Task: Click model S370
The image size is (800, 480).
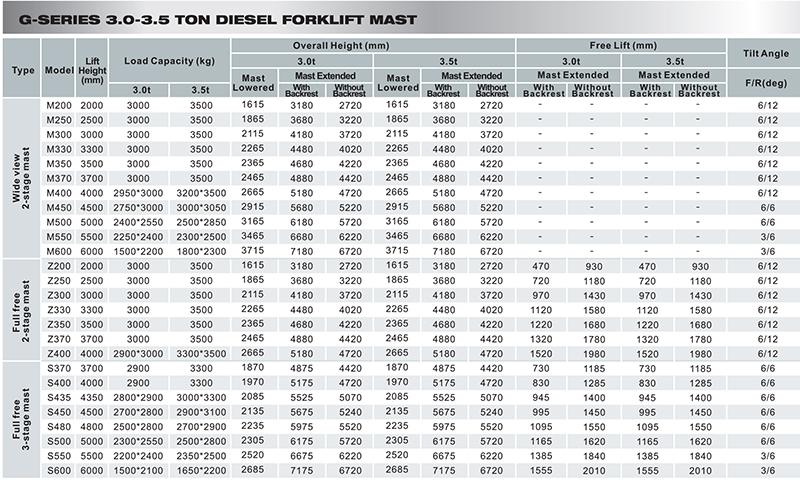Action: [59, 369]
